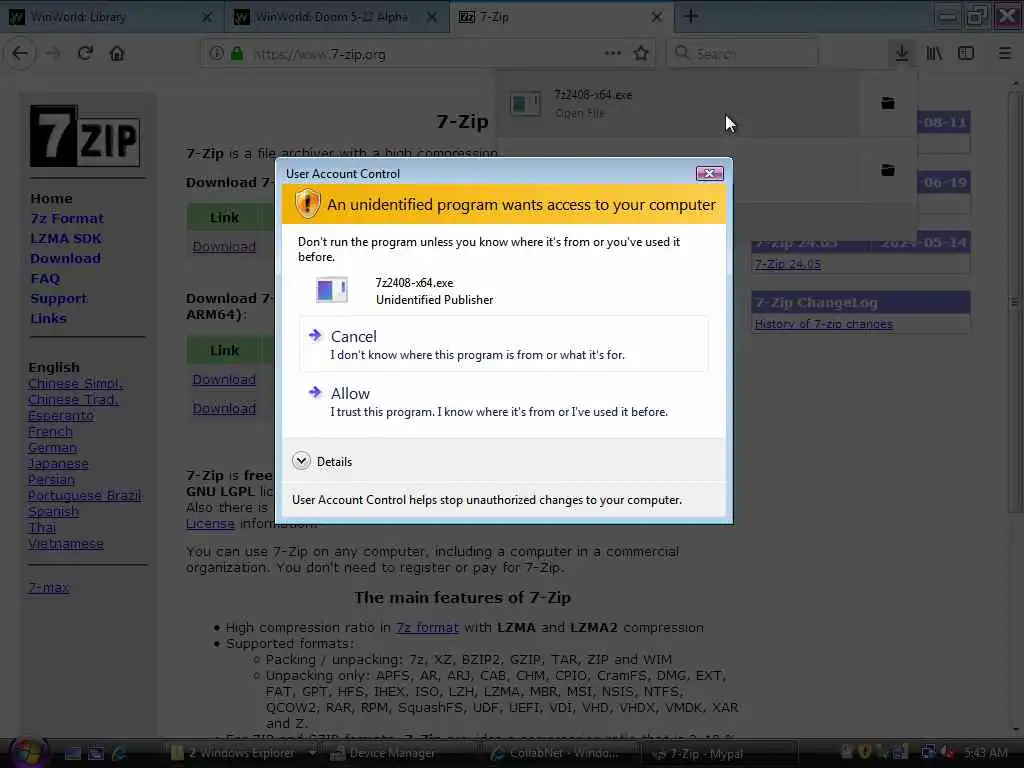Open containing folder for 7z2408-x64.exe download
The height and width of the screenshot is (768, 1024).
click(x=888, y=103)
